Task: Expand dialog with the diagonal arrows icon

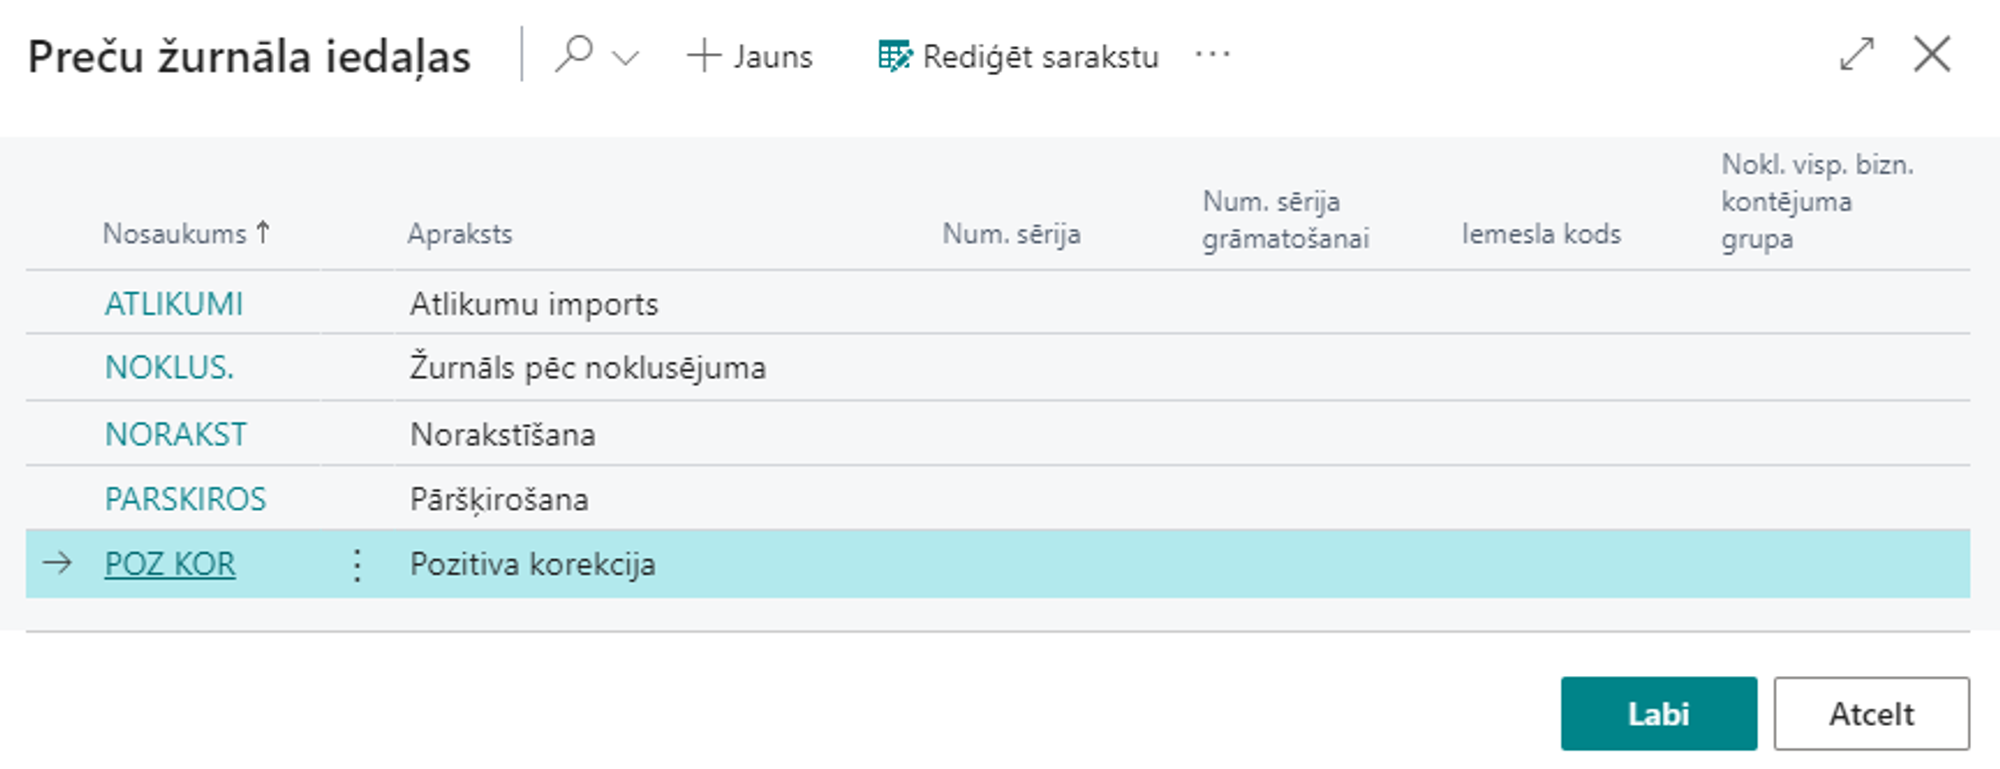Action: [1856, 54]
